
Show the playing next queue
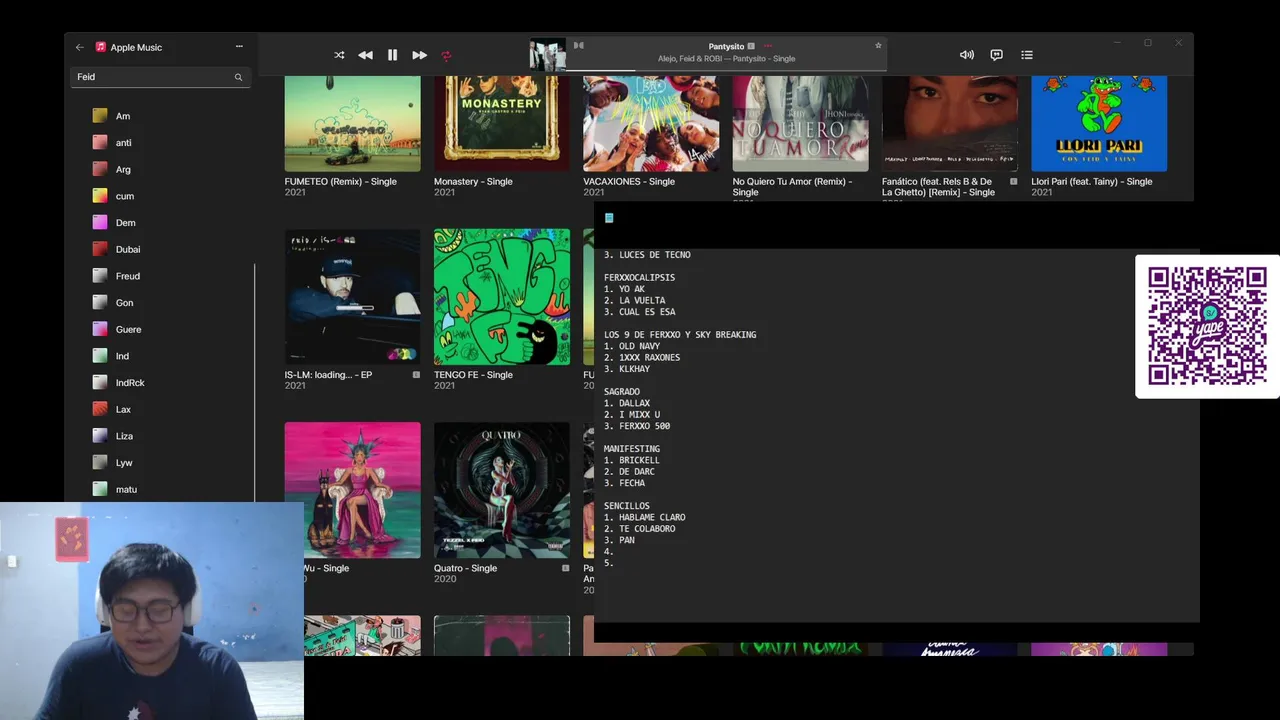1026,55
